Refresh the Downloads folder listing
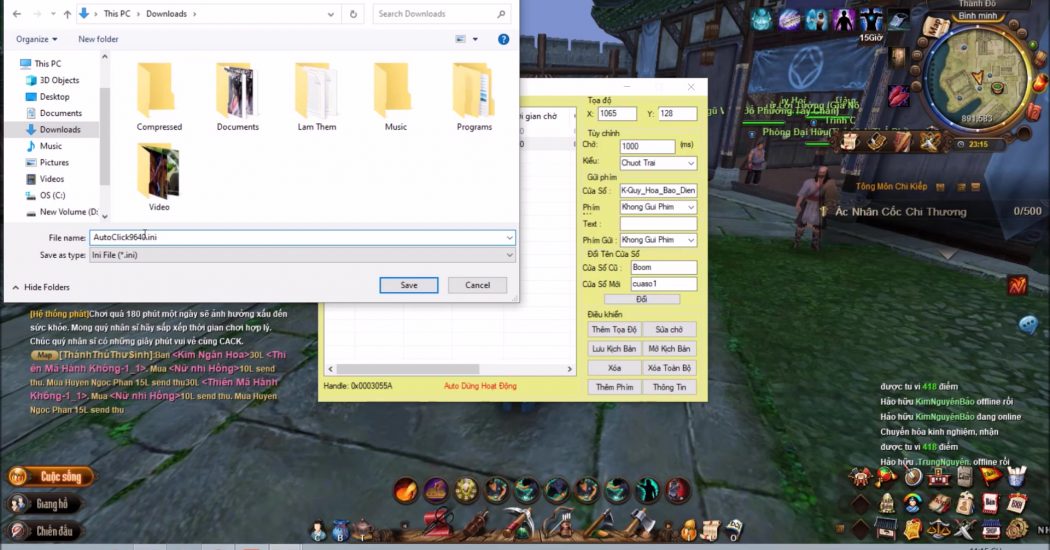 (x=353, y=13)
